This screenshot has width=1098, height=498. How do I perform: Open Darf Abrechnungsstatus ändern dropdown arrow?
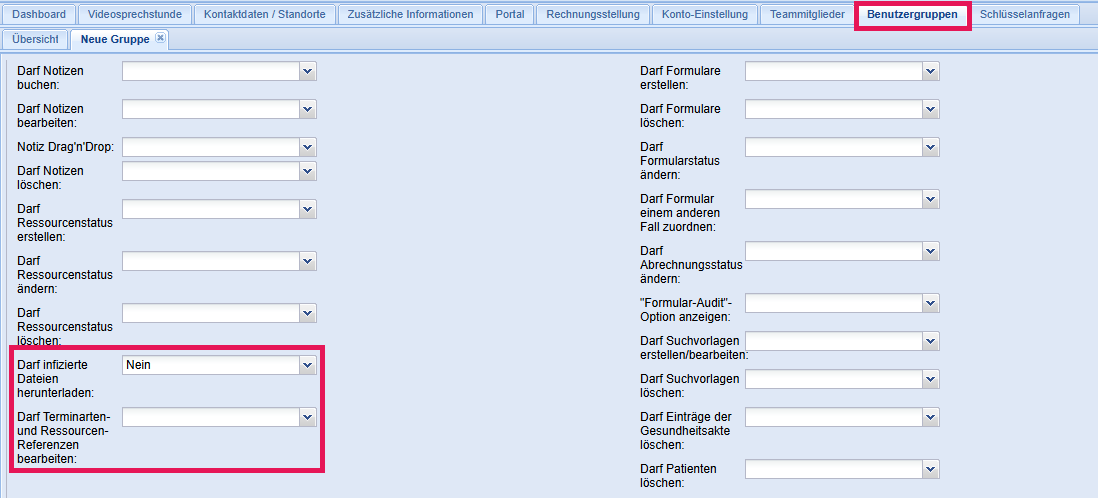click(931, 251)
